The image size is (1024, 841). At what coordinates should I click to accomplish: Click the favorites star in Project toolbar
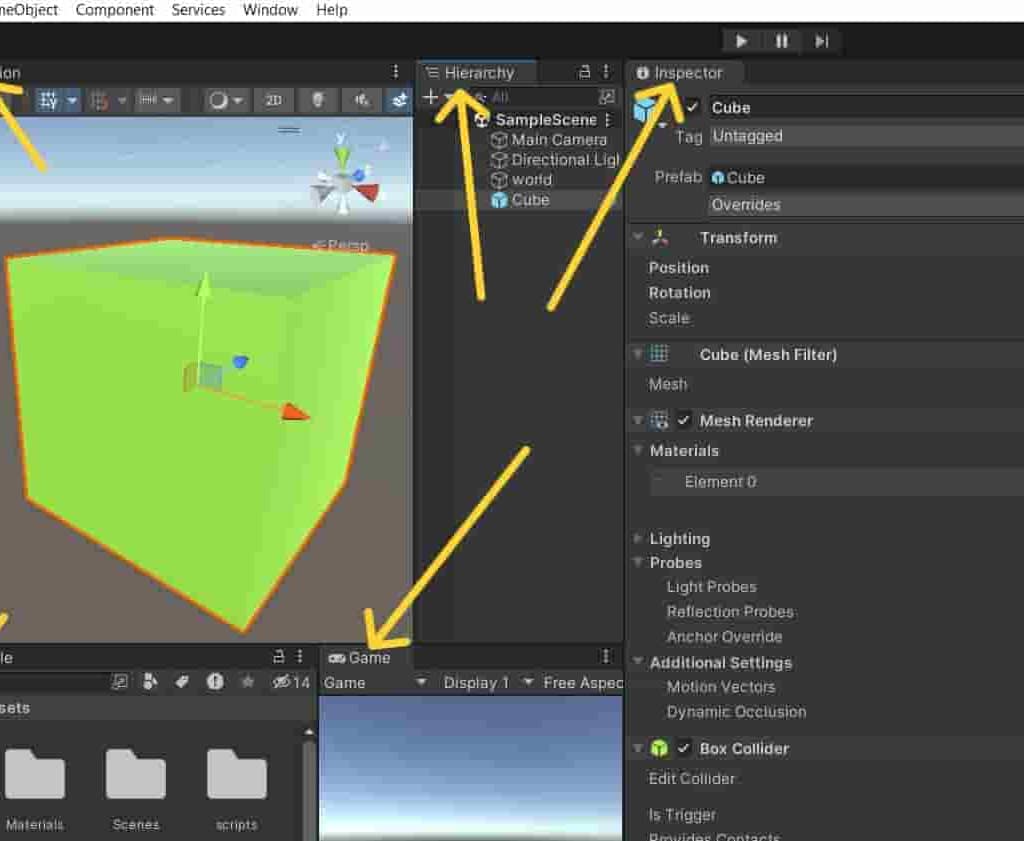tap(247, 682)
